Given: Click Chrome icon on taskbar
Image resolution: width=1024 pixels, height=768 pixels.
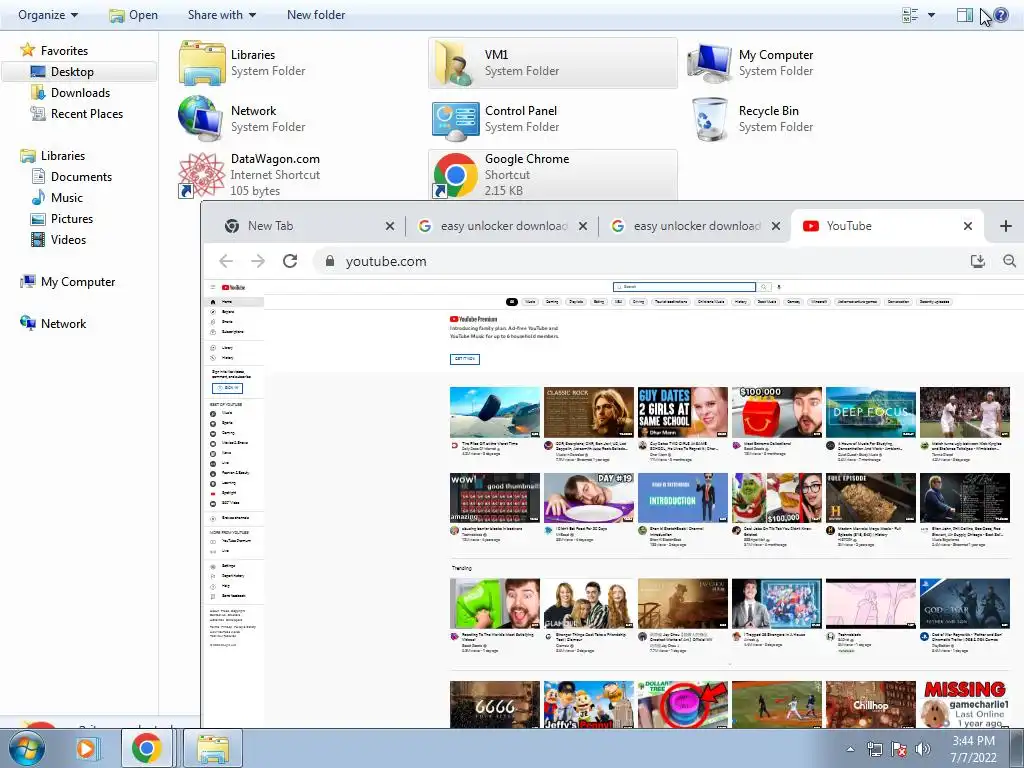Looking at the screenshot, I should click(146, 748).
